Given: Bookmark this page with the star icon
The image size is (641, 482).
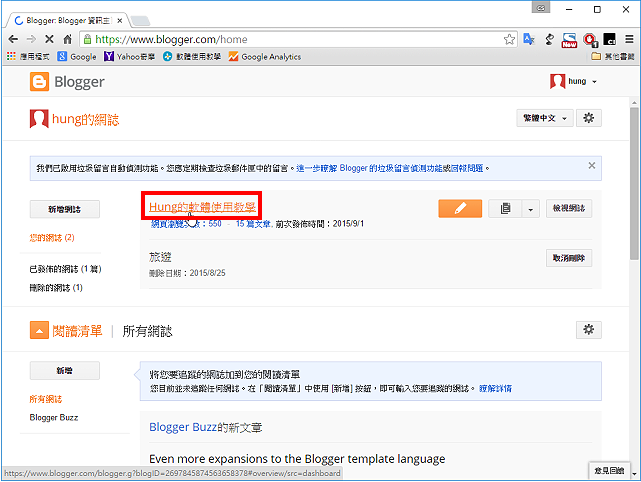Looking at the screenshot, I should (509, 39).
